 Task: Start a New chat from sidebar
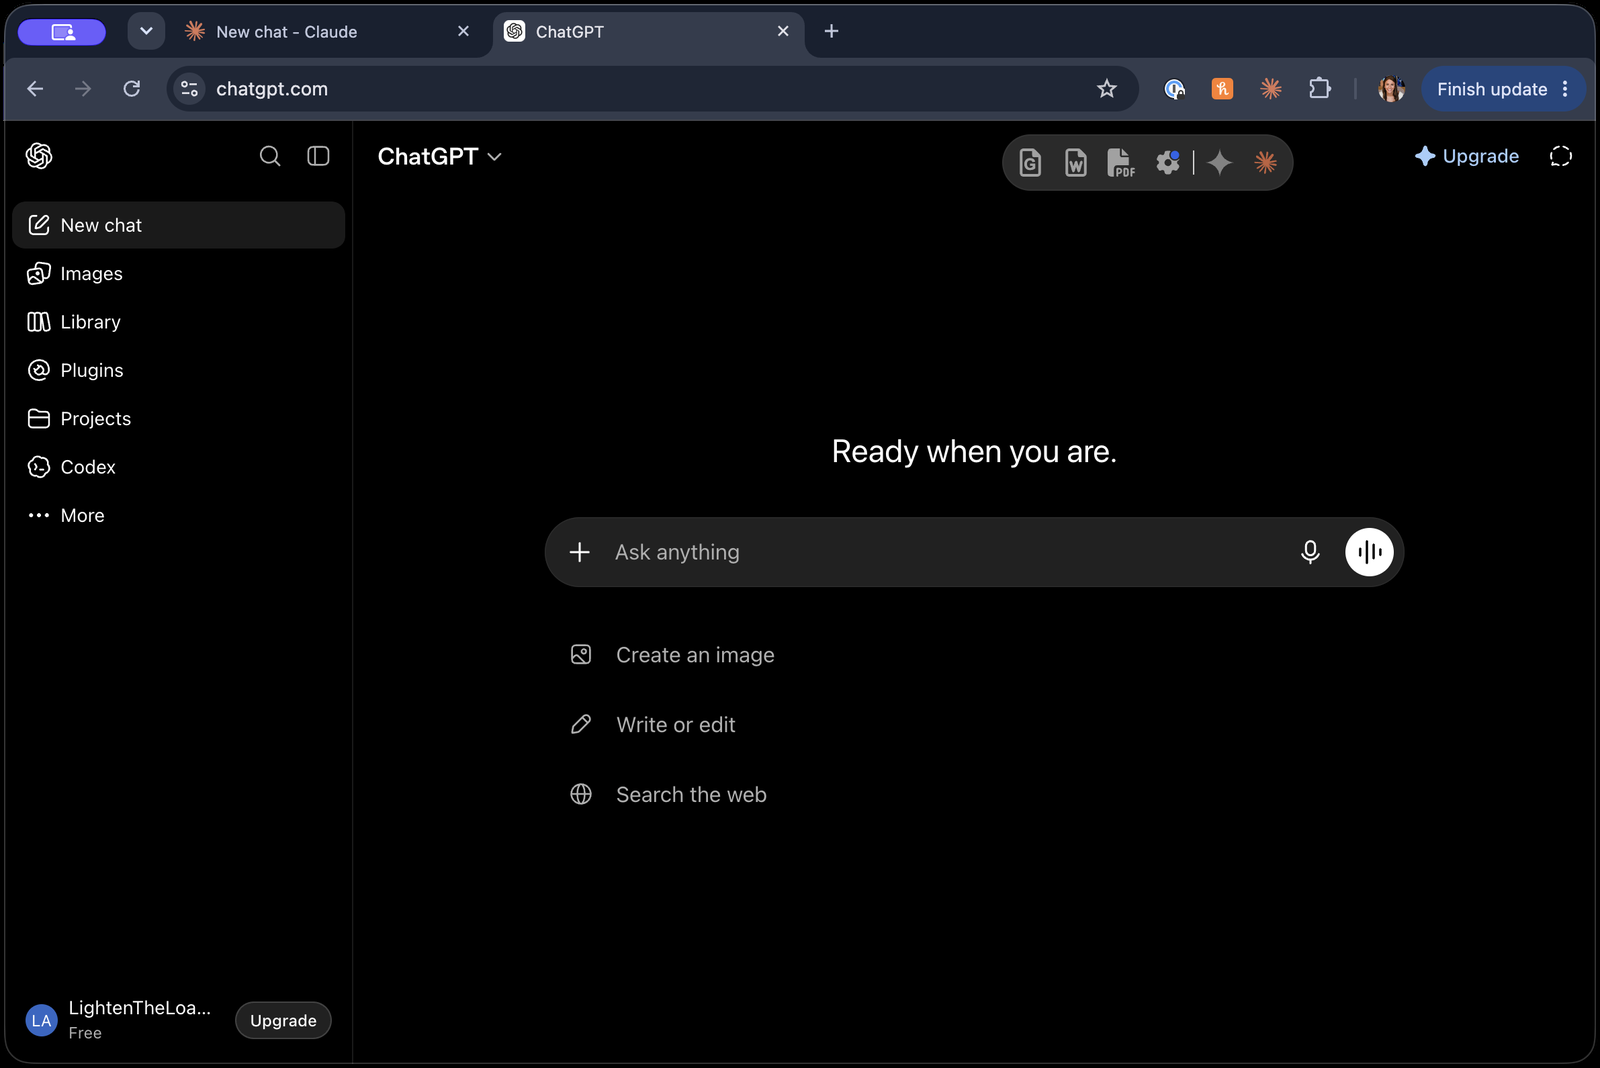(x=178, y=225)
